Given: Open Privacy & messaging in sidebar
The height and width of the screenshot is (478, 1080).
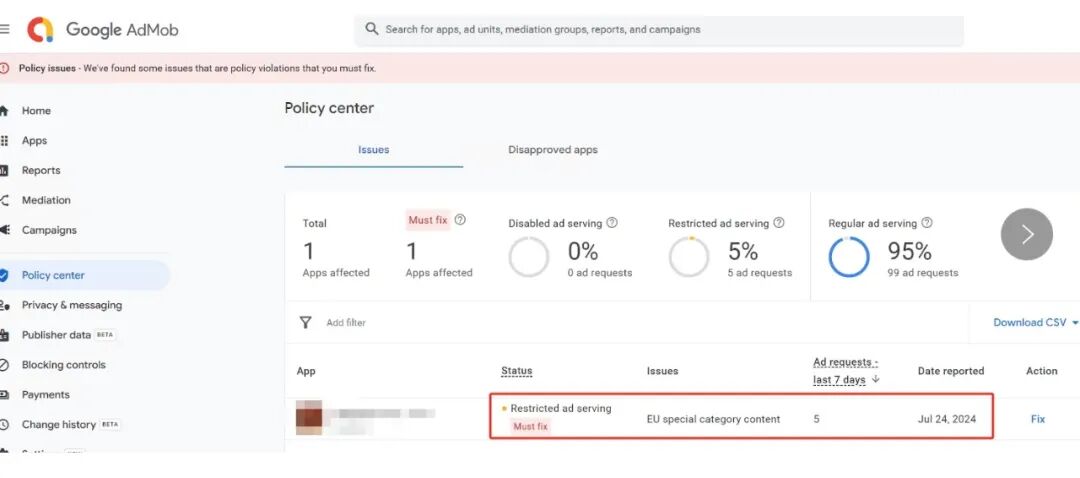Looking at the screenshot, I should point(72,305).
